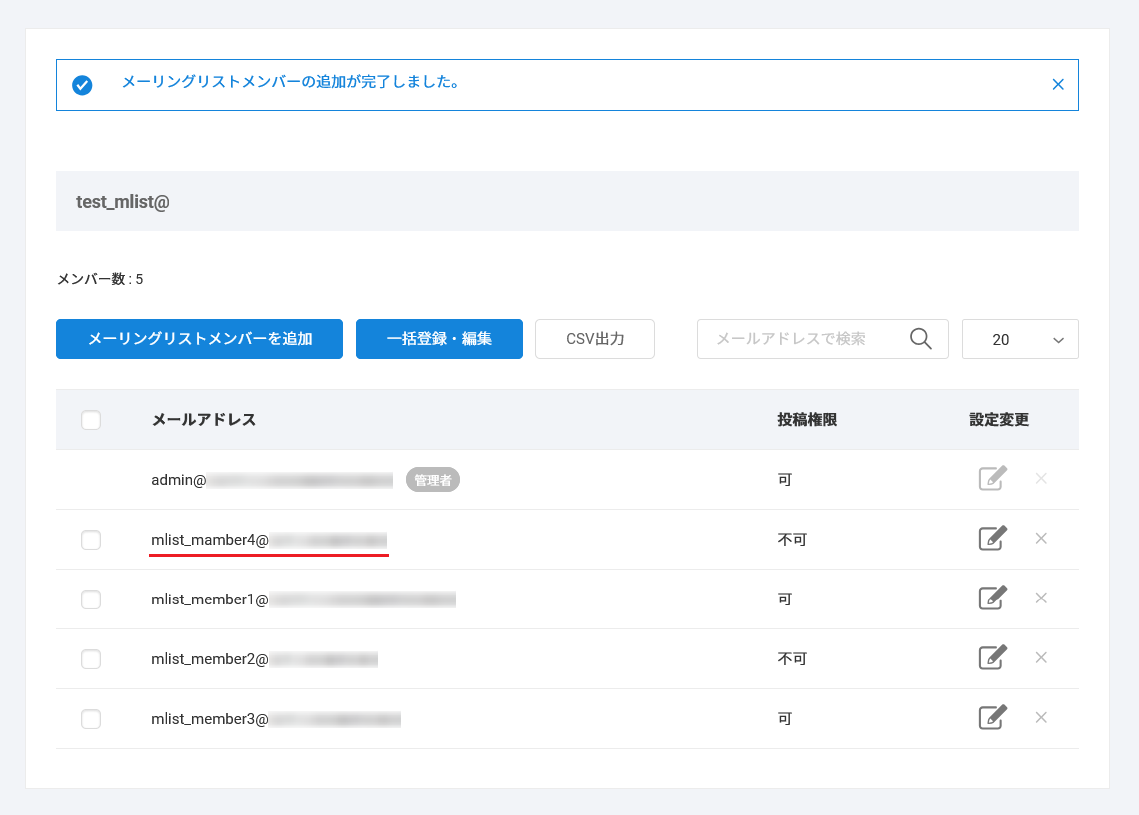Click メーリングリストメンバーを追加 button

(x=199, y=339)
